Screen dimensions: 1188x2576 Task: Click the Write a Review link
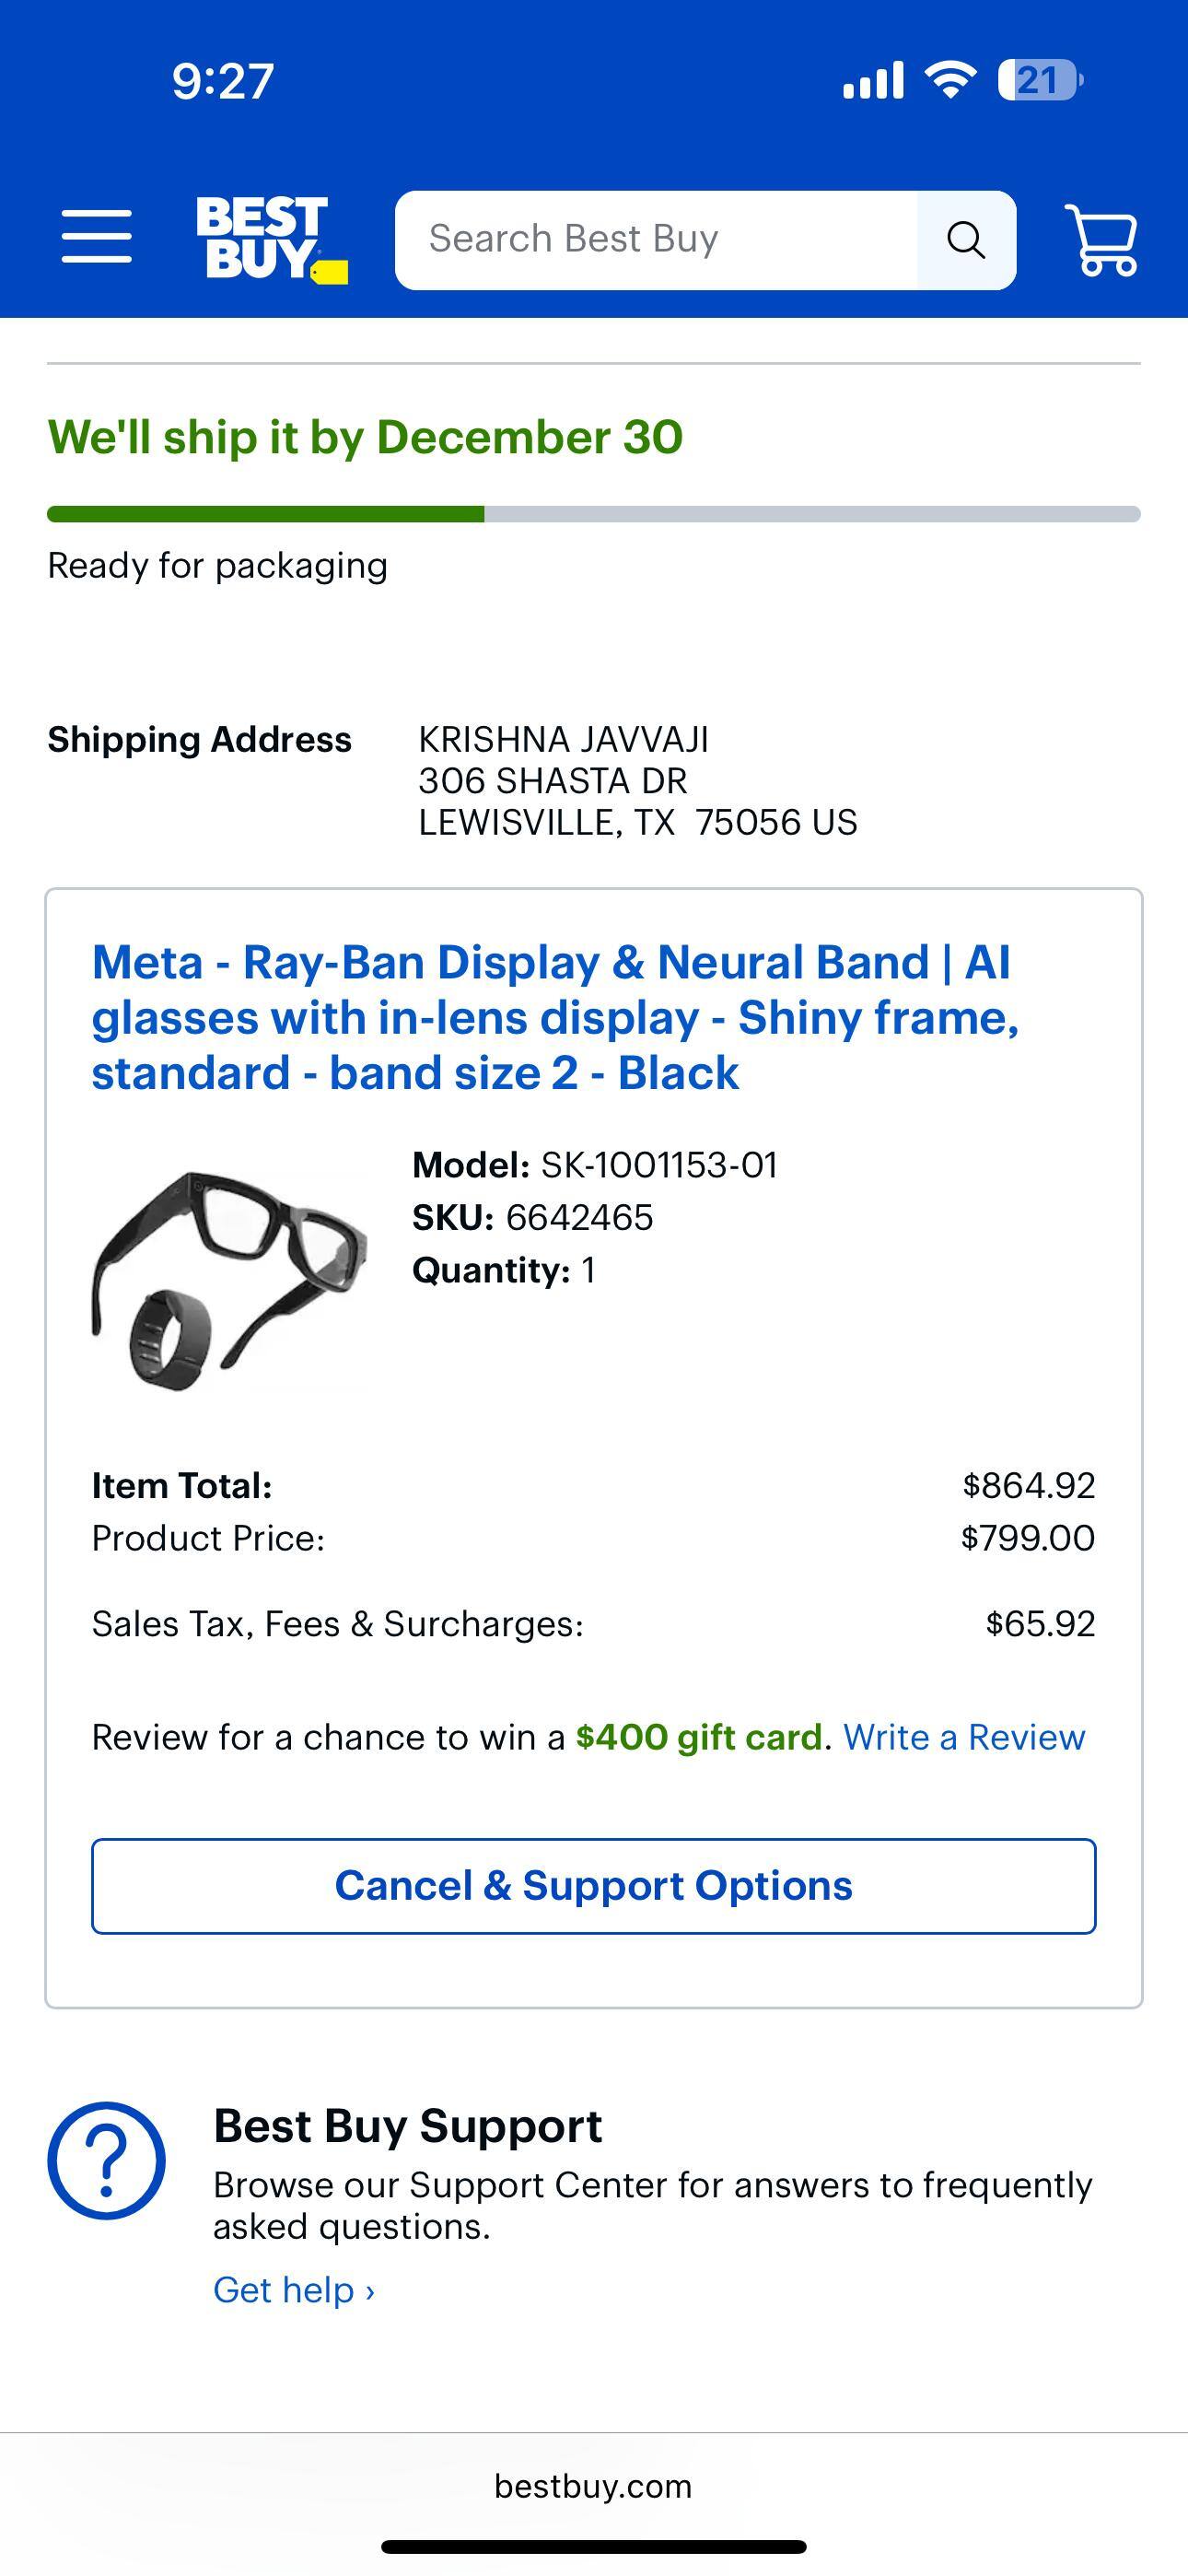pos(964,1738)
